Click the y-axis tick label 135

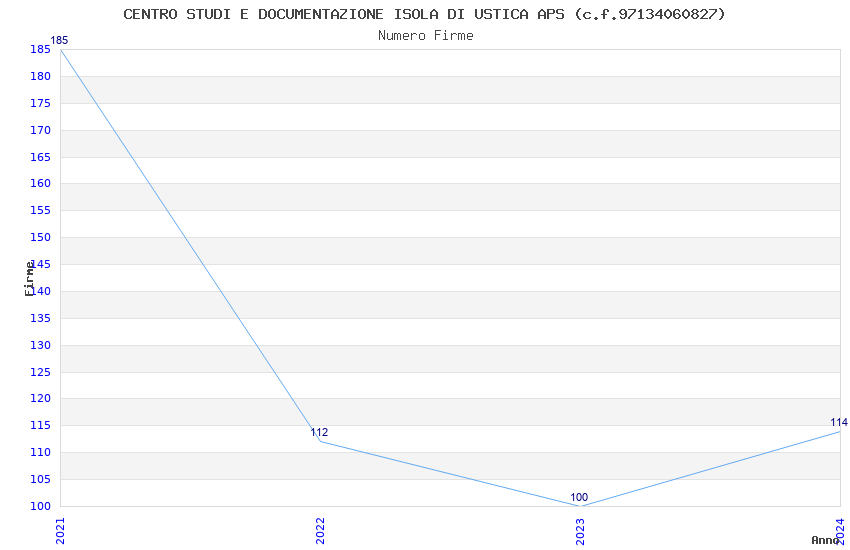40,318
